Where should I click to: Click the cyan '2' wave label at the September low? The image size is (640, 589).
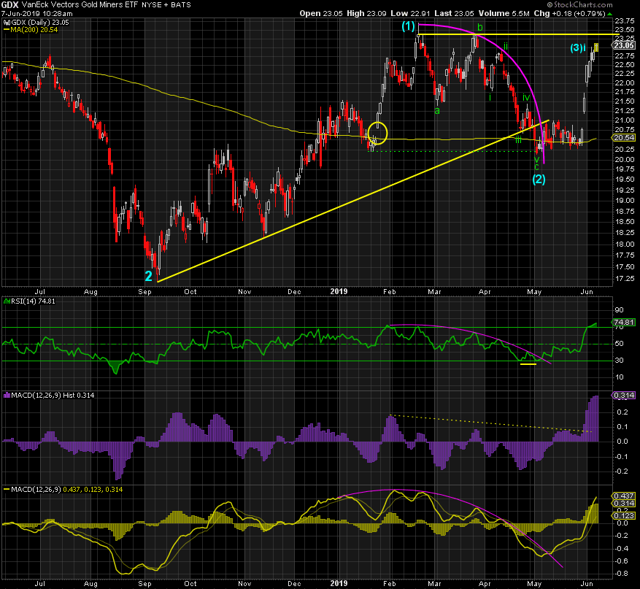click(x=149, y=276)
